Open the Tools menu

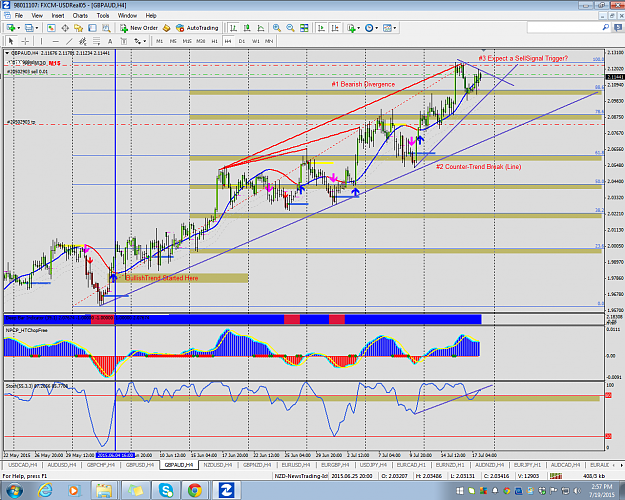103,16
